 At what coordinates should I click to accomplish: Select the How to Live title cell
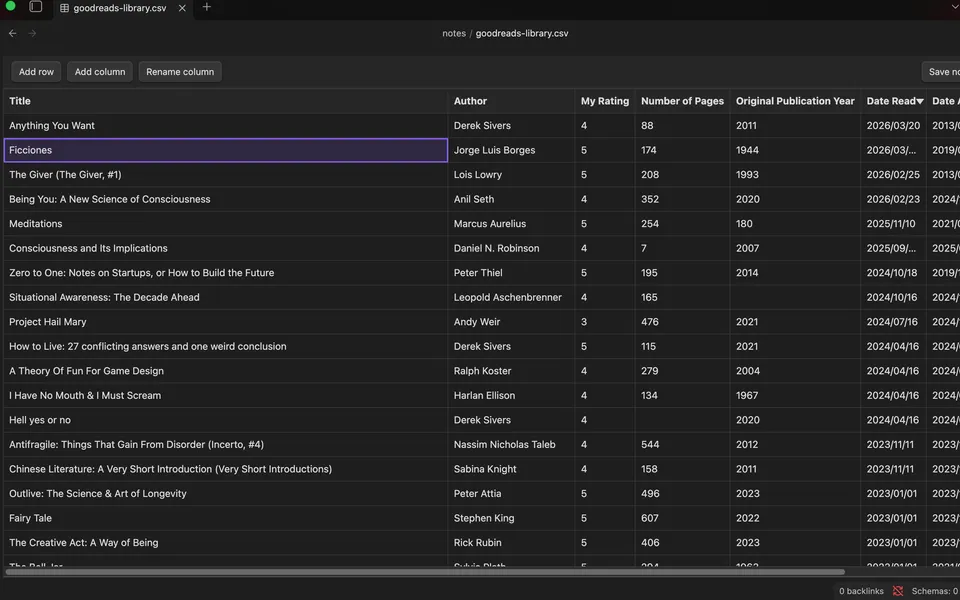(x=226, y=346)
